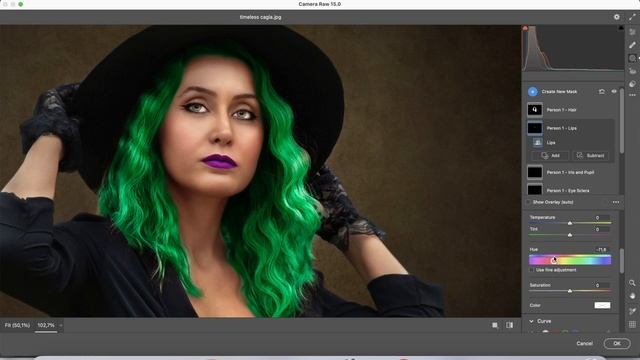Select the Red Eye tool icon
Screen dimensions: 640x360
point(632,71)
